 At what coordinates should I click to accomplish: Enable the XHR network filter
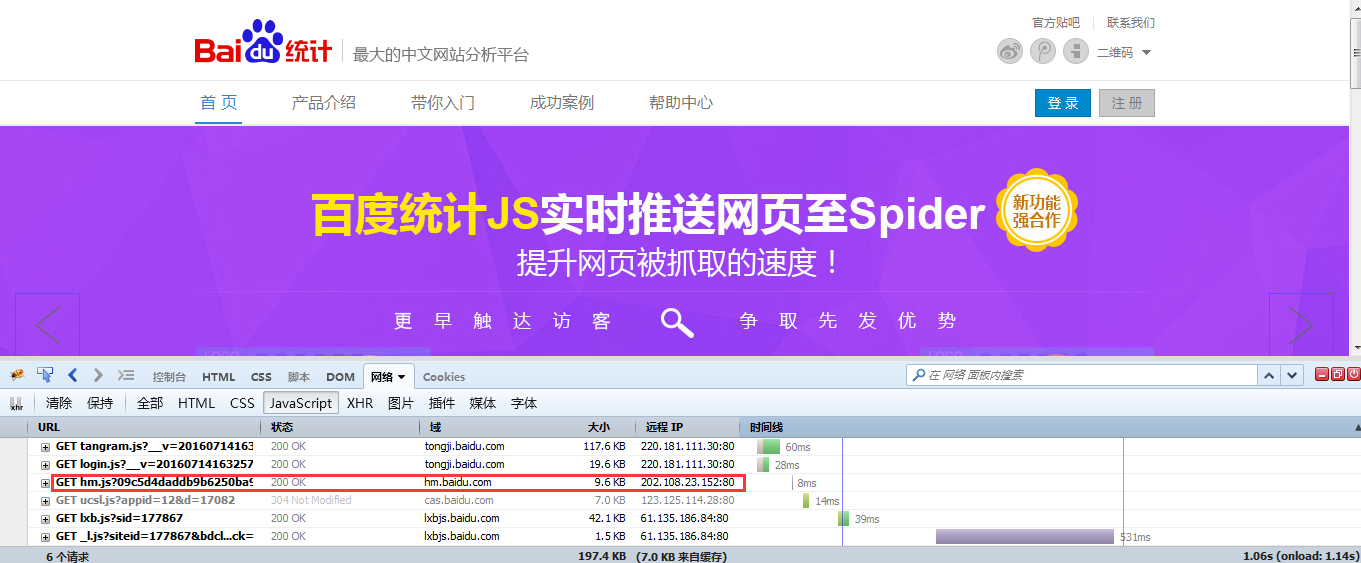(359, 403)
